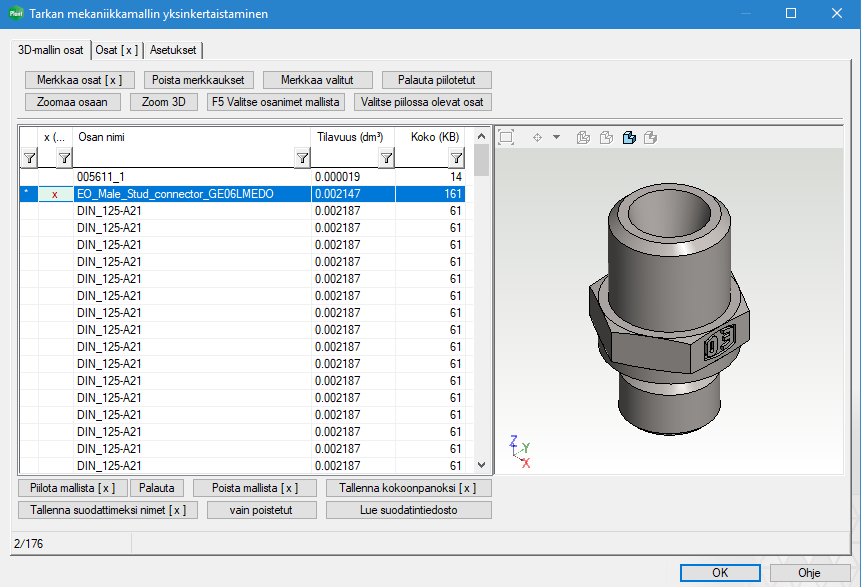Screen dimensions: 861x587
Task: Open the Asetukset tab
Action: 174,50
